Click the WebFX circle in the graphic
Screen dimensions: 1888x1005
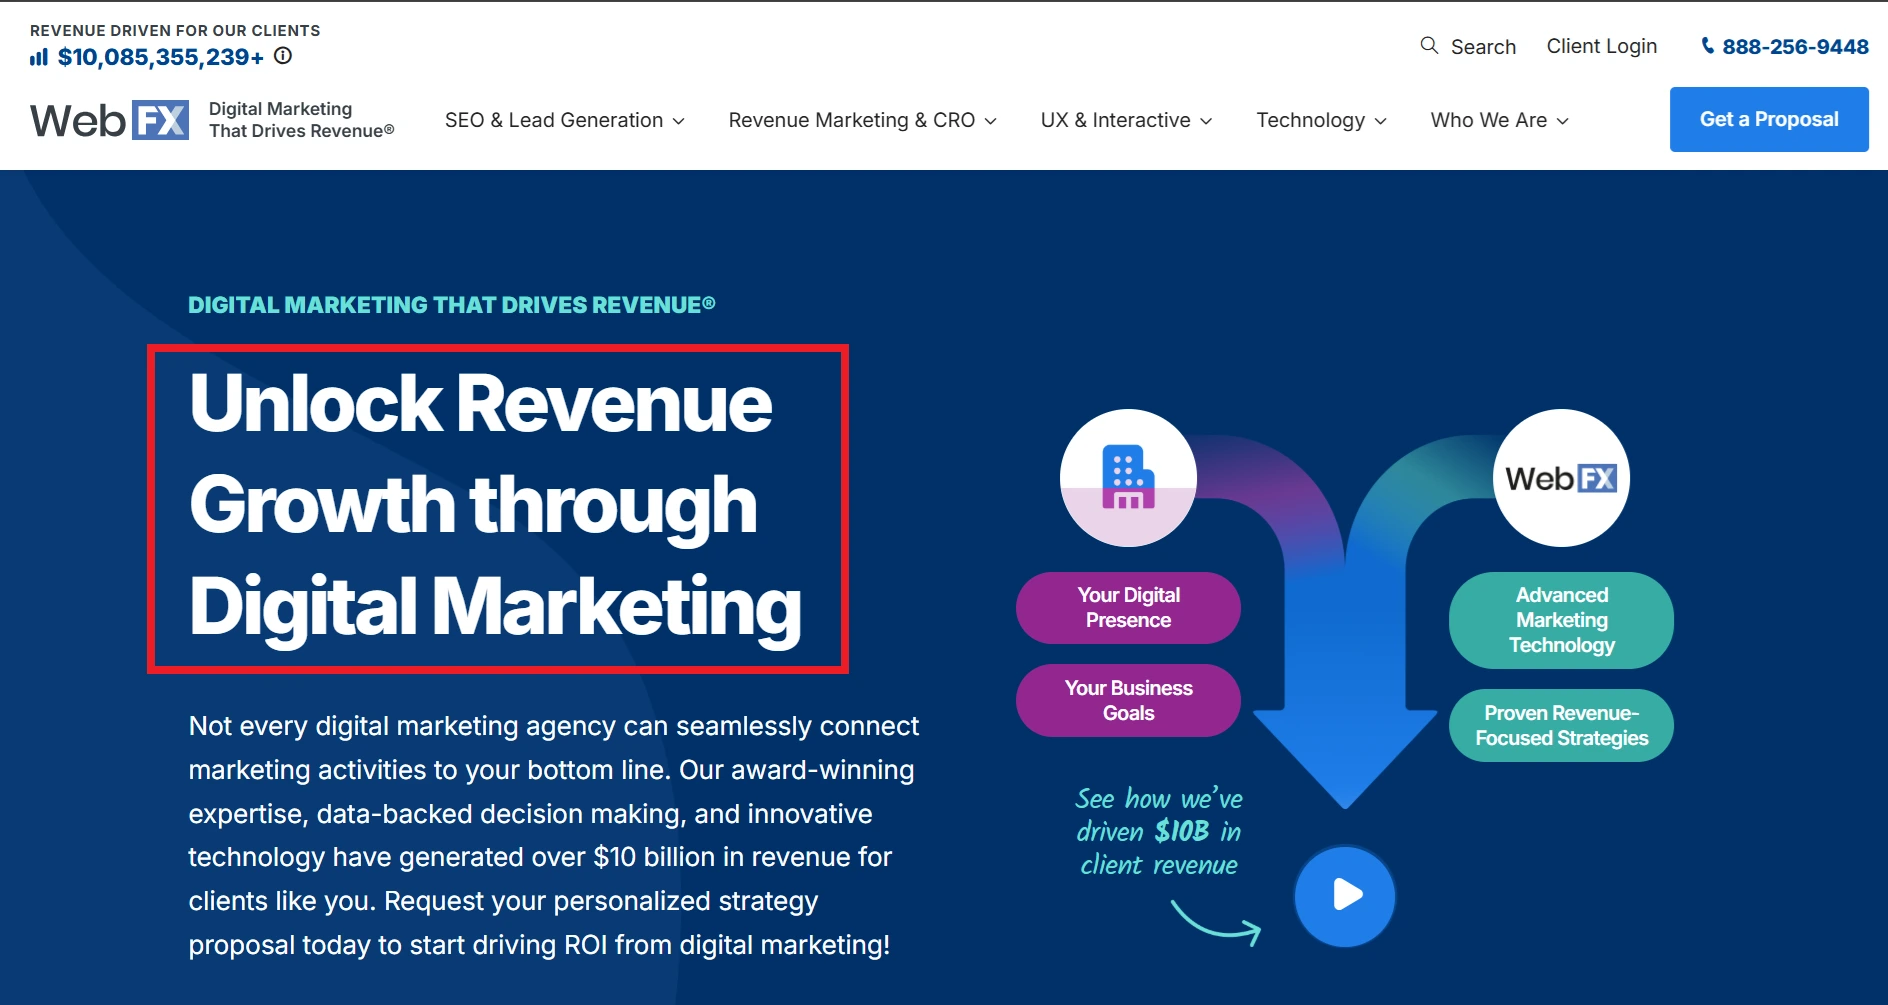(1561, 478)
